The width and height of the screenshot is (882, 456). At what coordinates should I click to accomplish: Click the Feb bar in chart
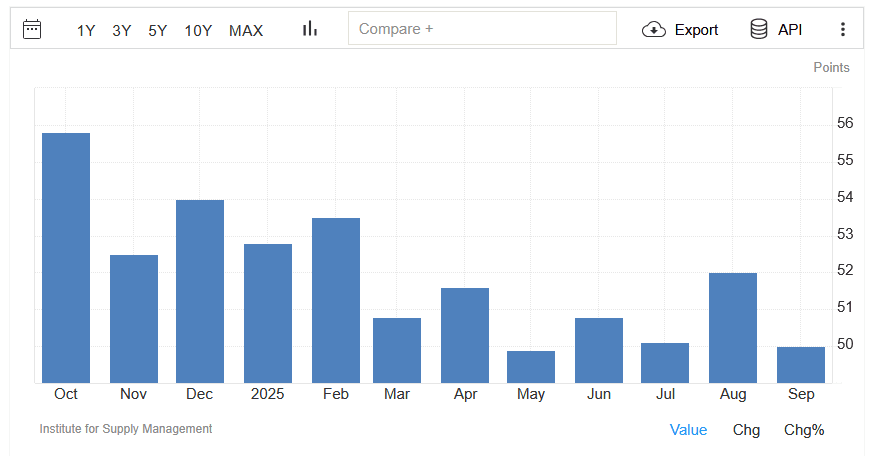click(x=336, y=301)
